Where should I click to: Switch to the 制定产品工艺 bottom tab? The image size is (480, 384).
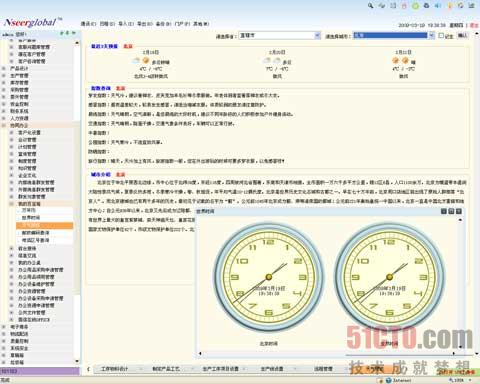(x=166, y=369)
